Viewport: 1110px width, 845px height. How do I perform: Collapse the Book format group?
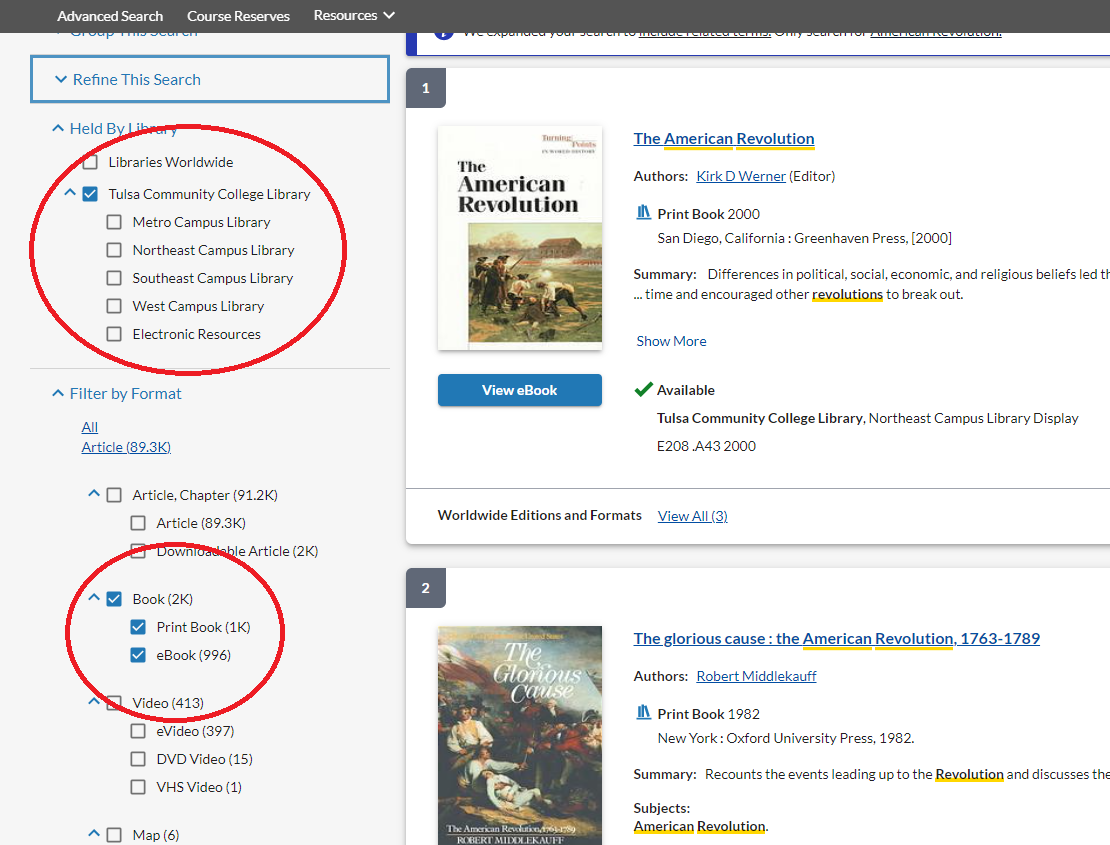click(x=94, y=598)
